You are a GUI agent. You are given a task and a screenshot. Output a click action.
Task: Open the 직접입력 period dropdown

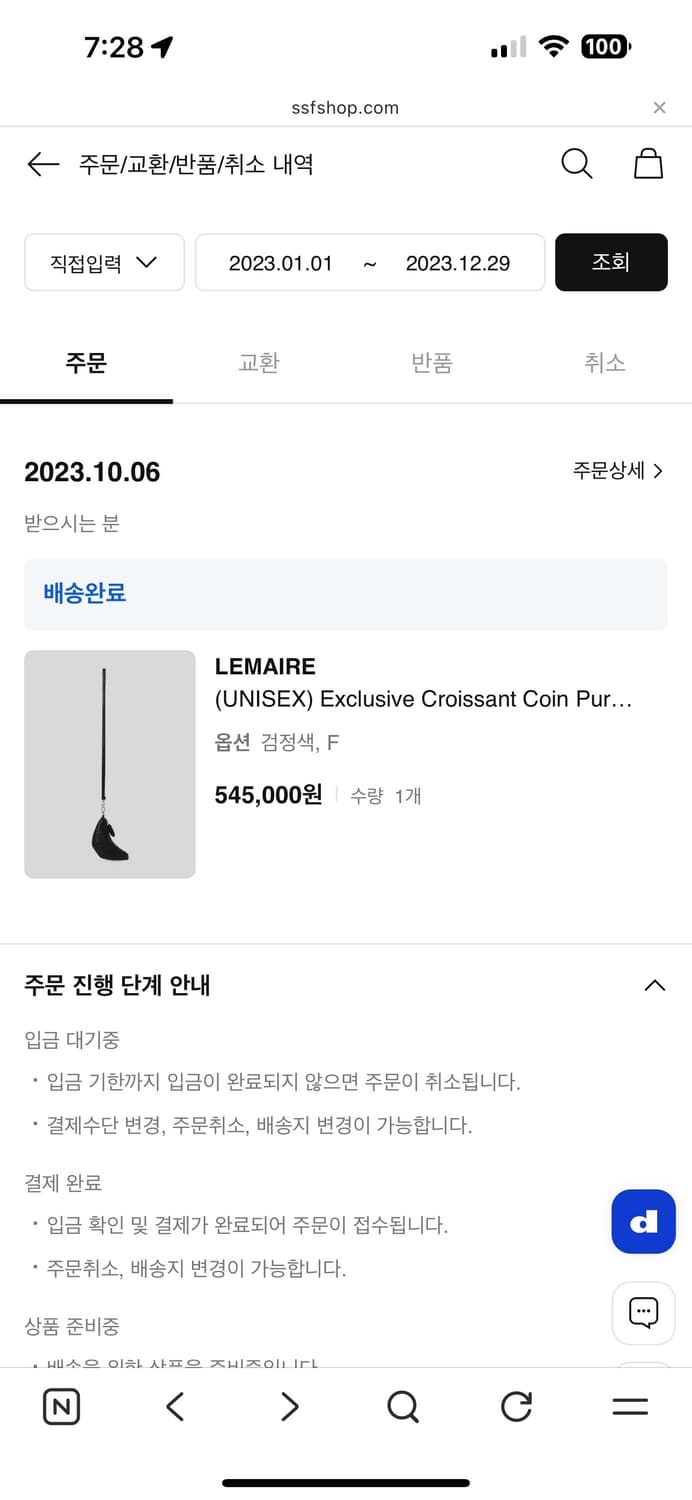click(x=103, y=262)
